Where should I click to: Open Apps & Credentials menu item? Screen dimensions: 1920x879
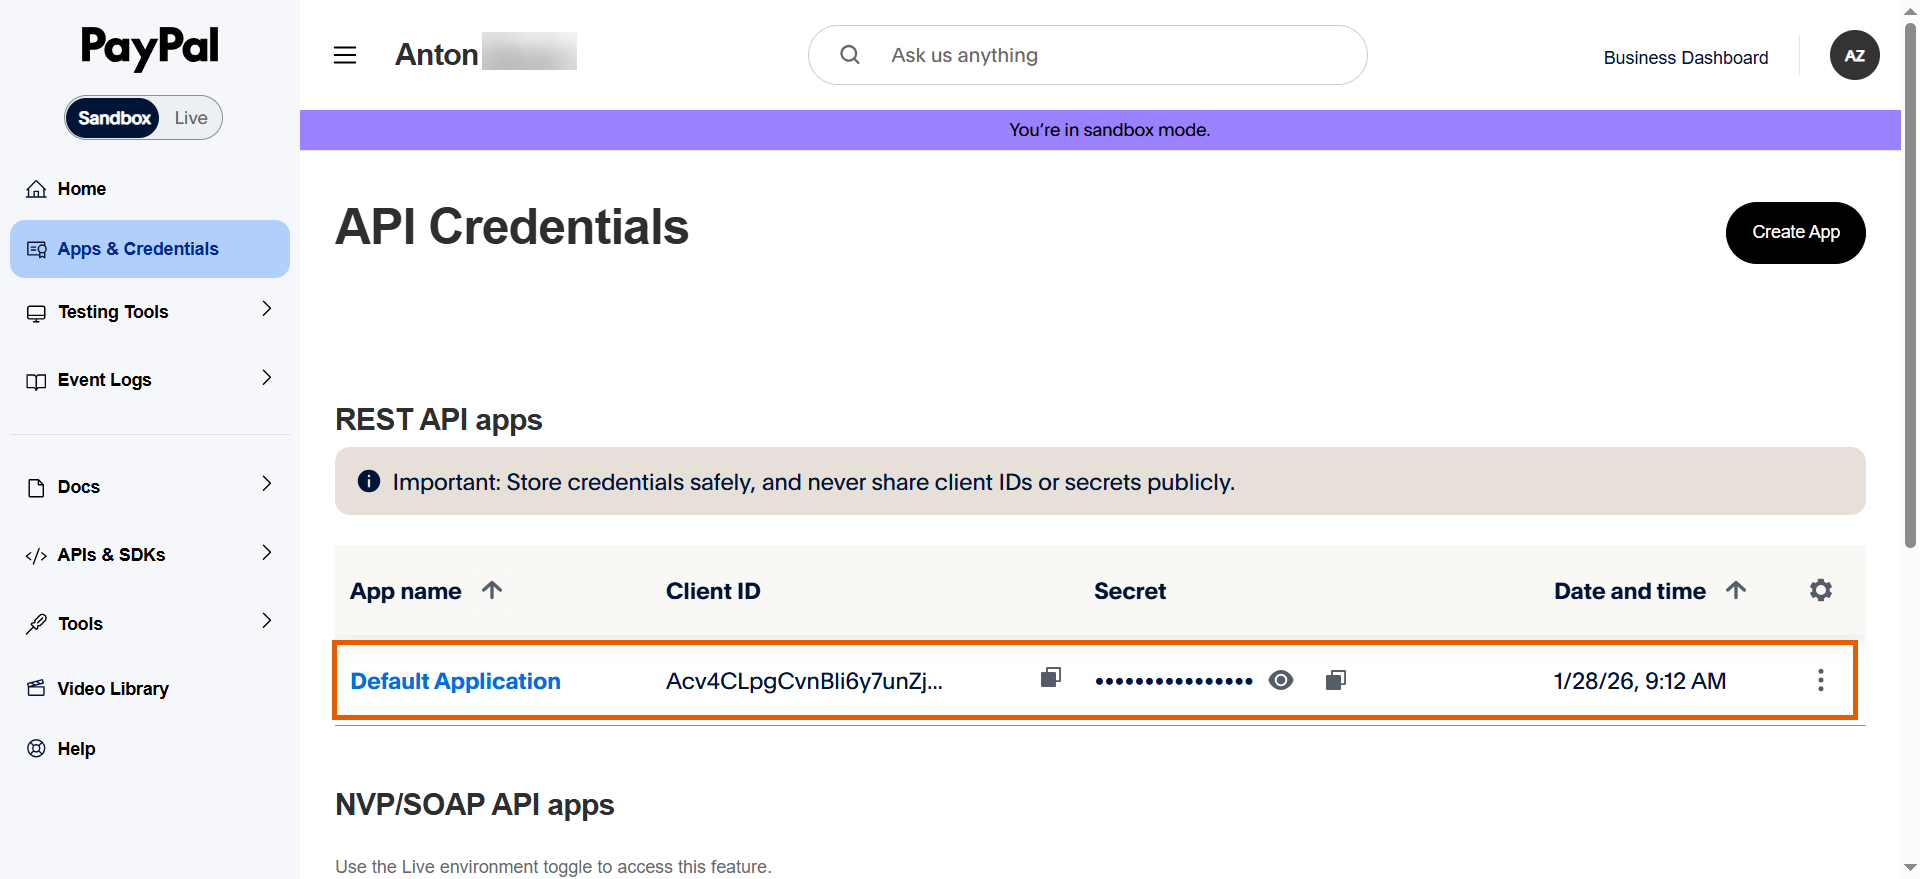point(150,249)
